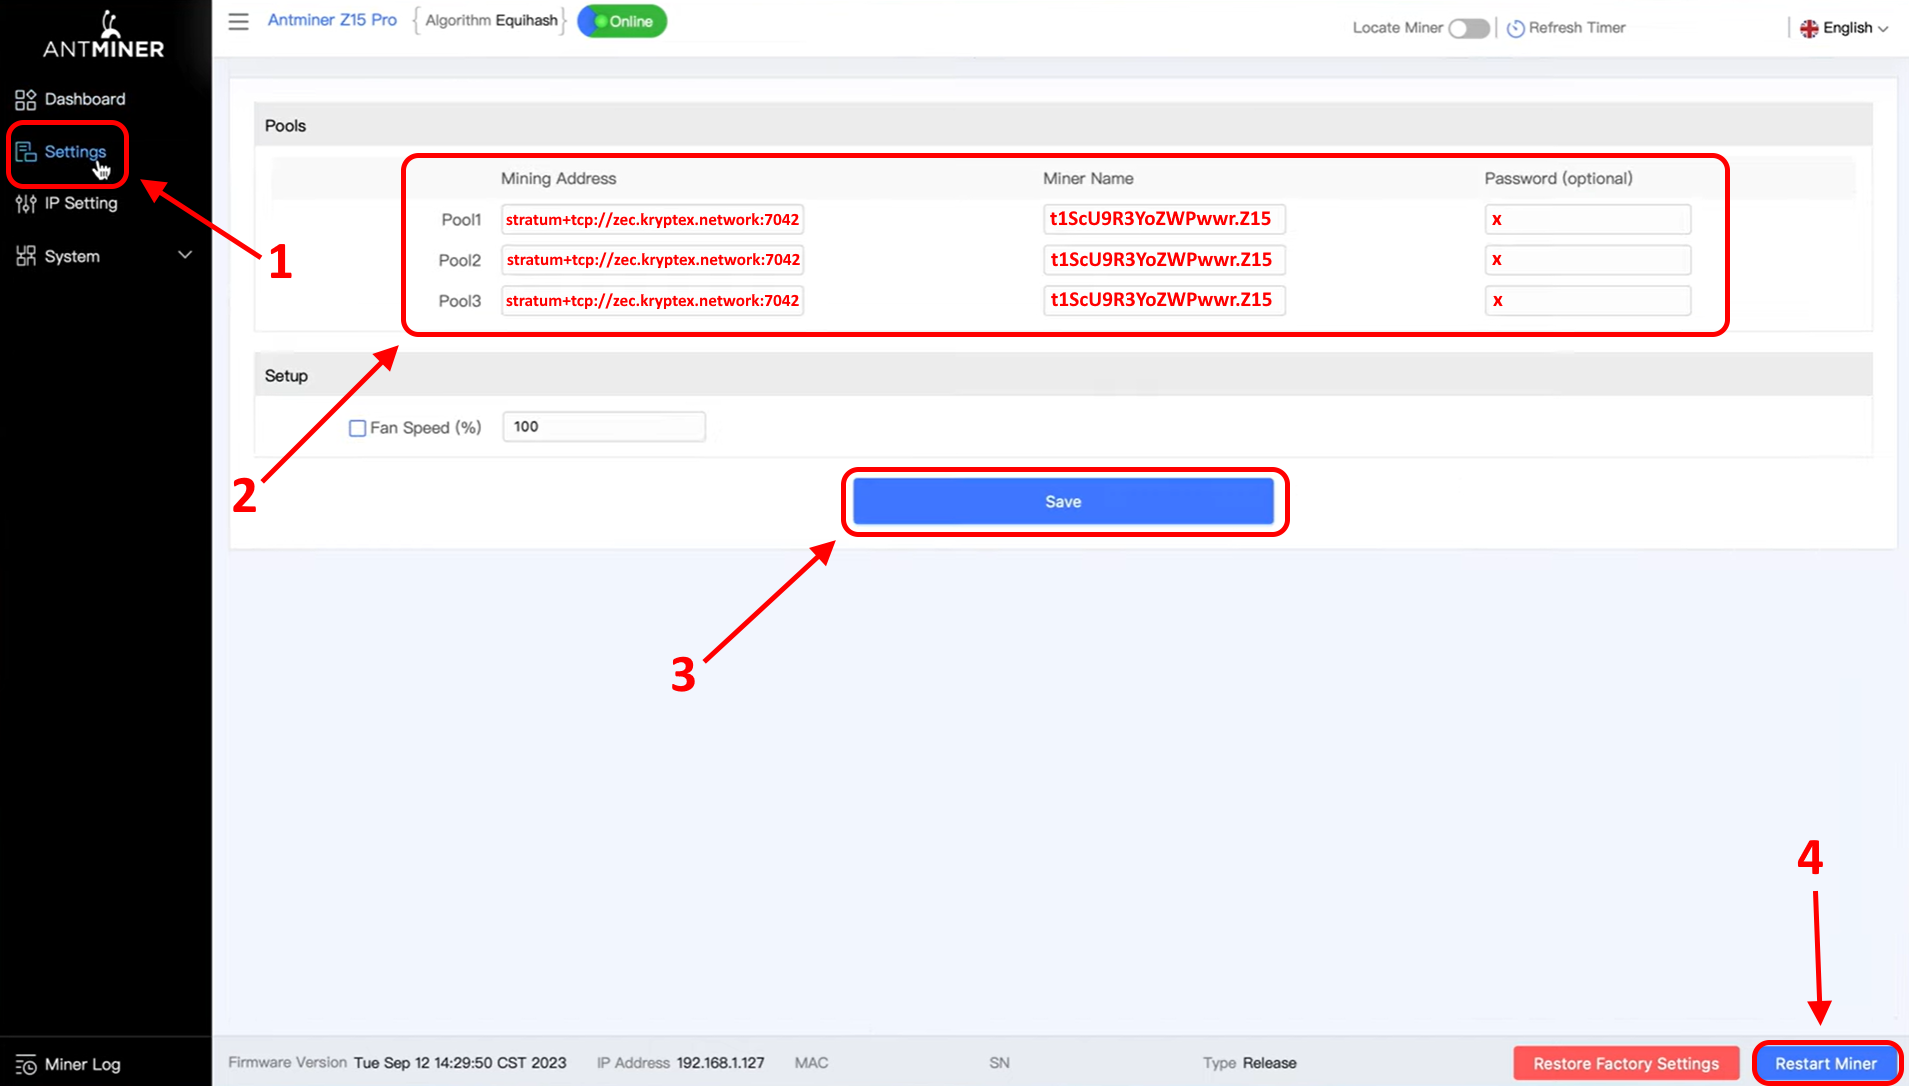Click the Fan Speed percentage field

pyautogui.click(x=603, y=427)
